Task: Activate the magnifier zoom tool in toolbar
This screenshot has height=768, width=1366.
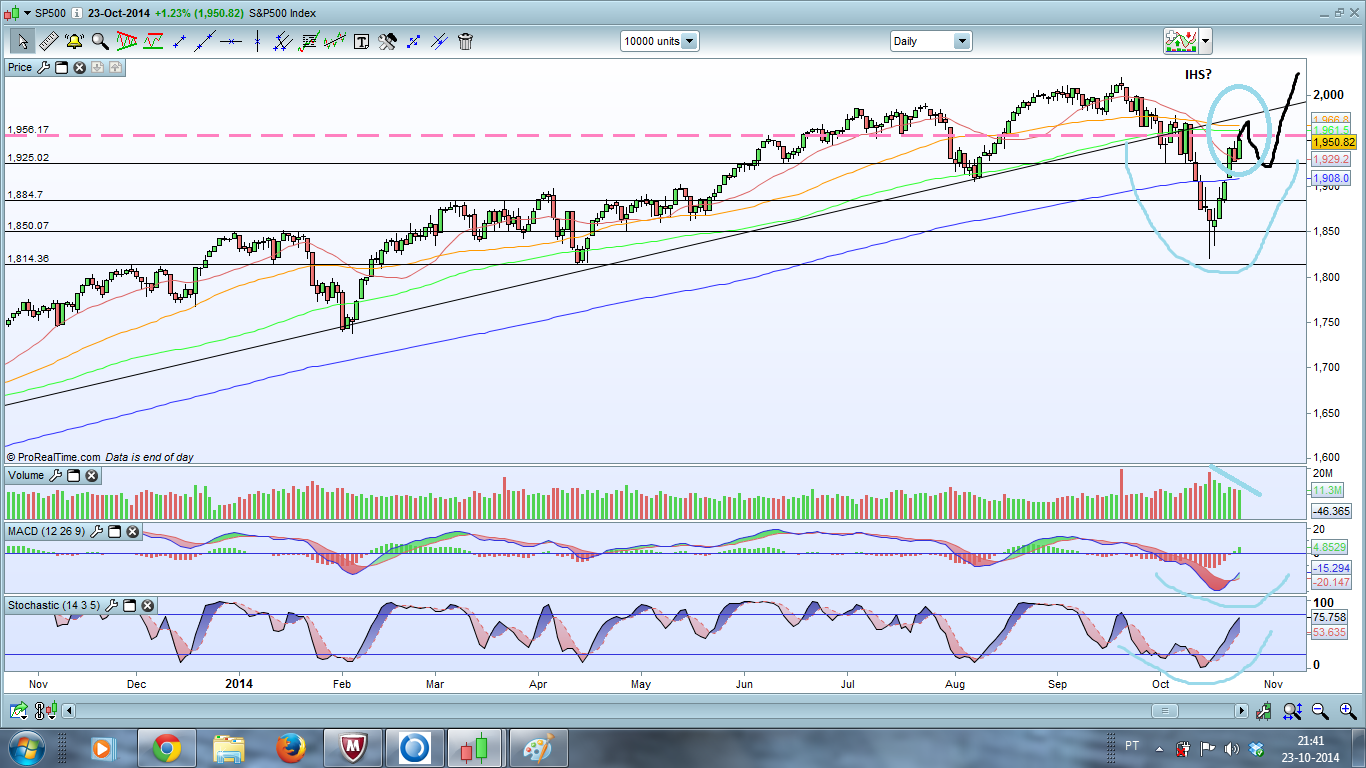Action: pyautogui.click(x=100, y=41)
